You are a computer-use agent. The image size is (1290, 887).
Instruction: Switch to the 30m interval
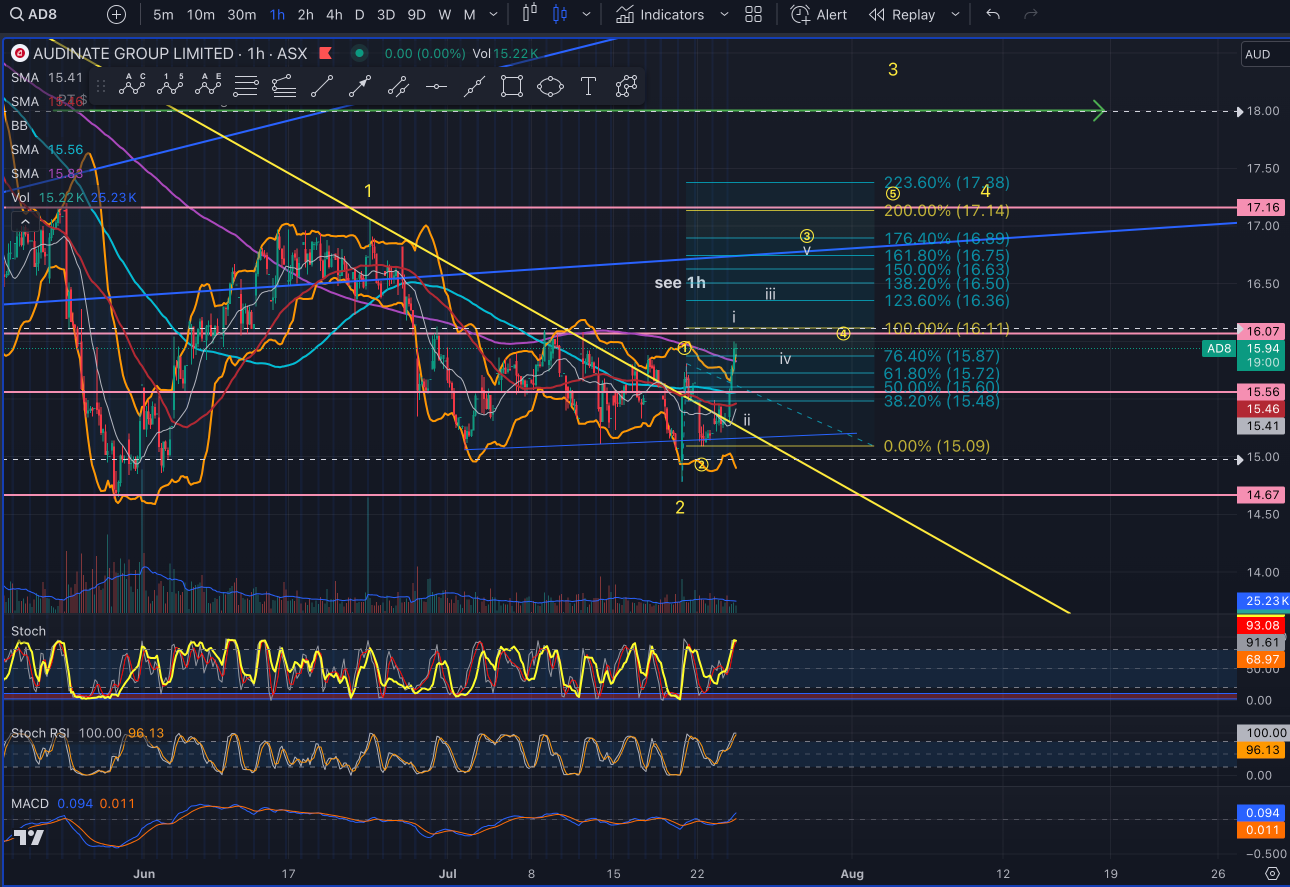pos(241,15)
